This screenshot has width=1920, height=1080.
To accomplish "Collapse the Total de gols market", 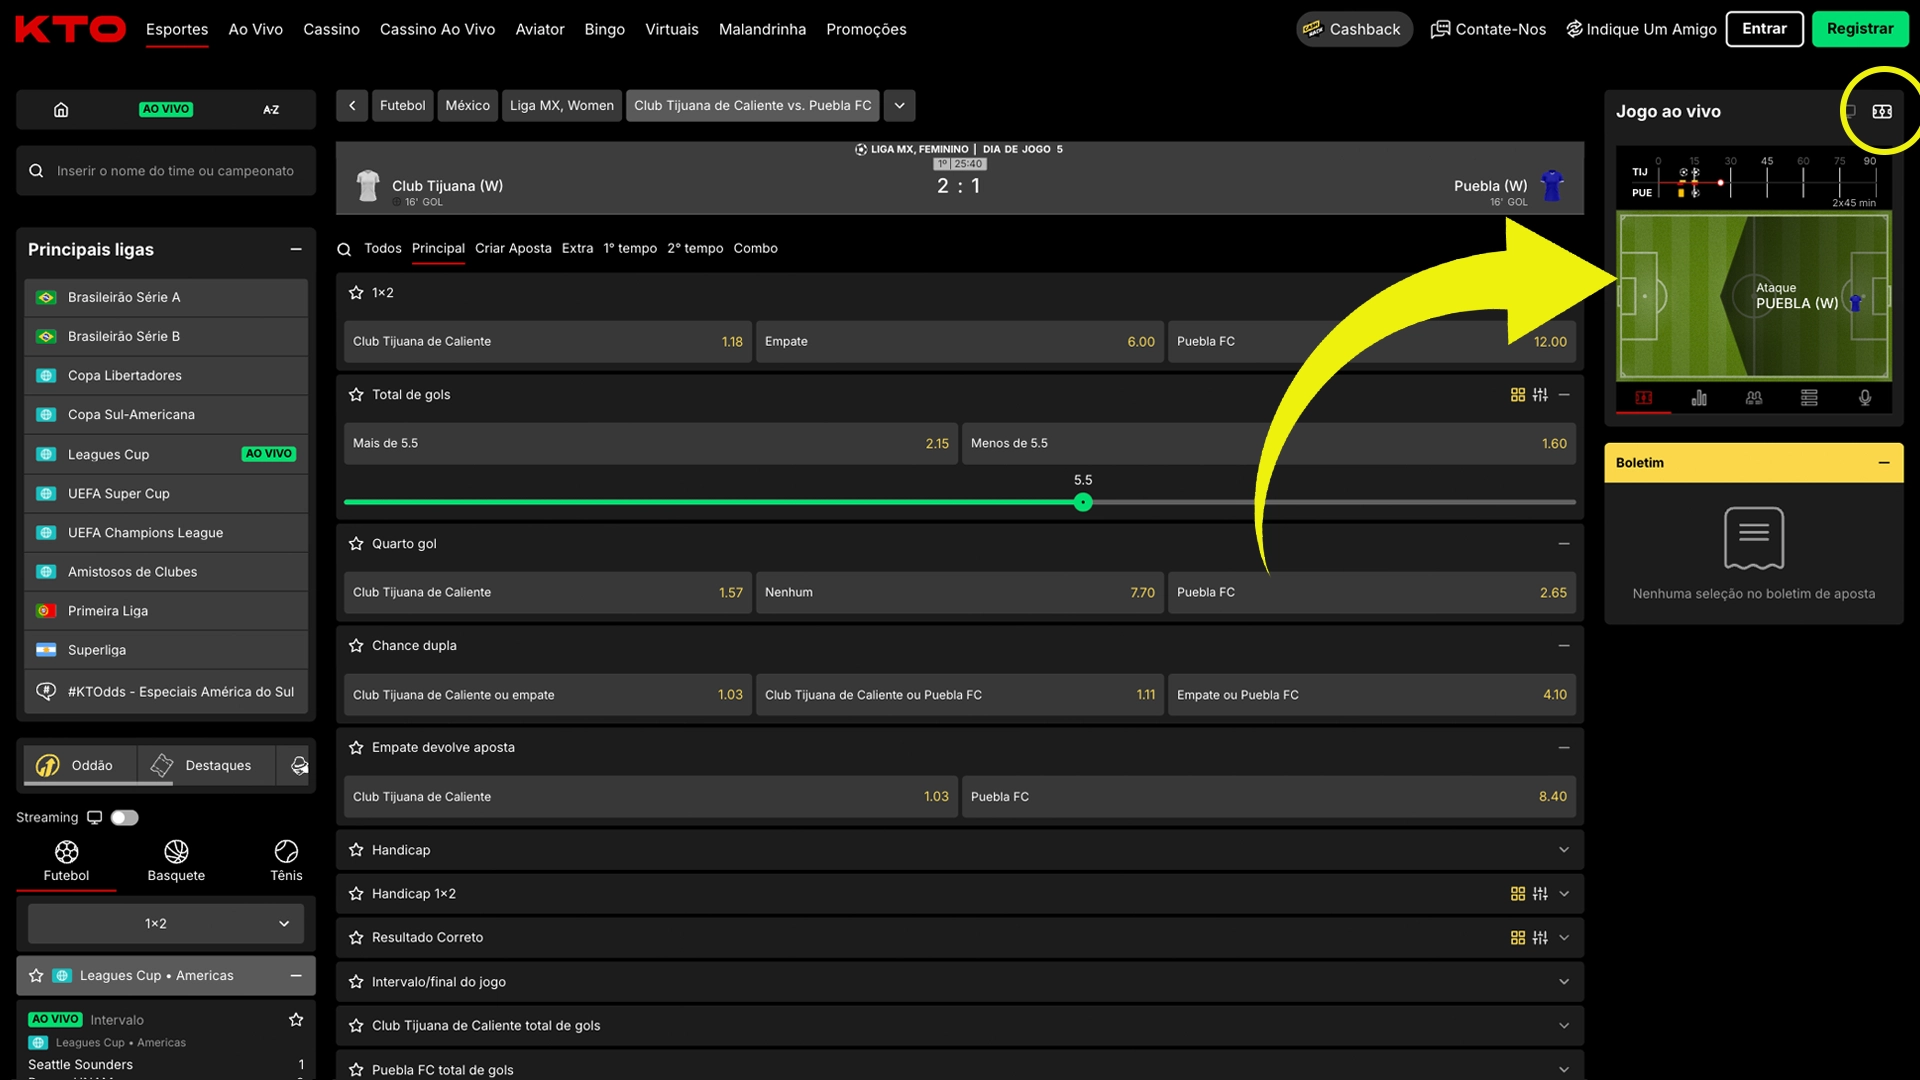I will click(1564, 395).
